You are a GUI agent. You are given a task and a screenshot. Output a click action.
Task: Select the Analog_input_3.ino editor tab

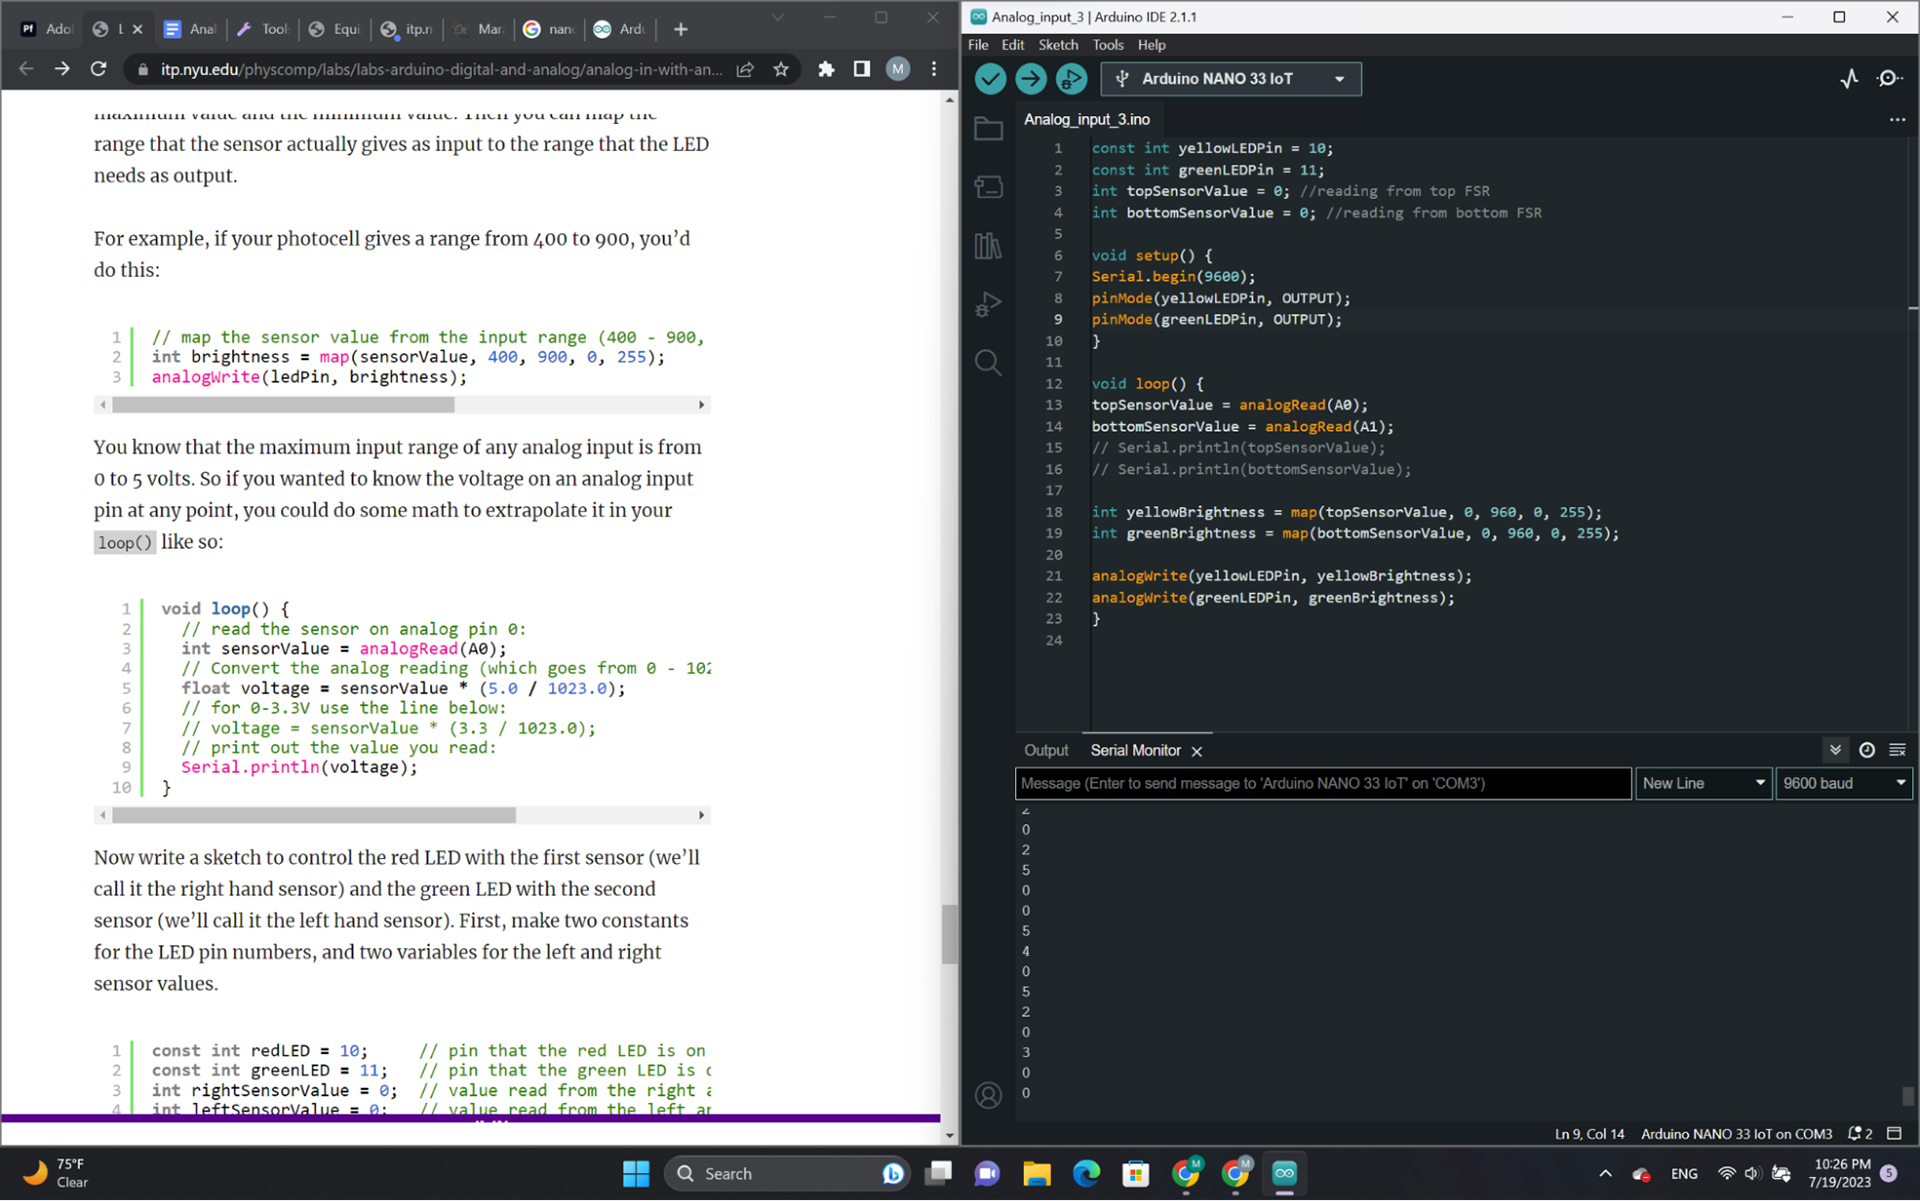1087,119
